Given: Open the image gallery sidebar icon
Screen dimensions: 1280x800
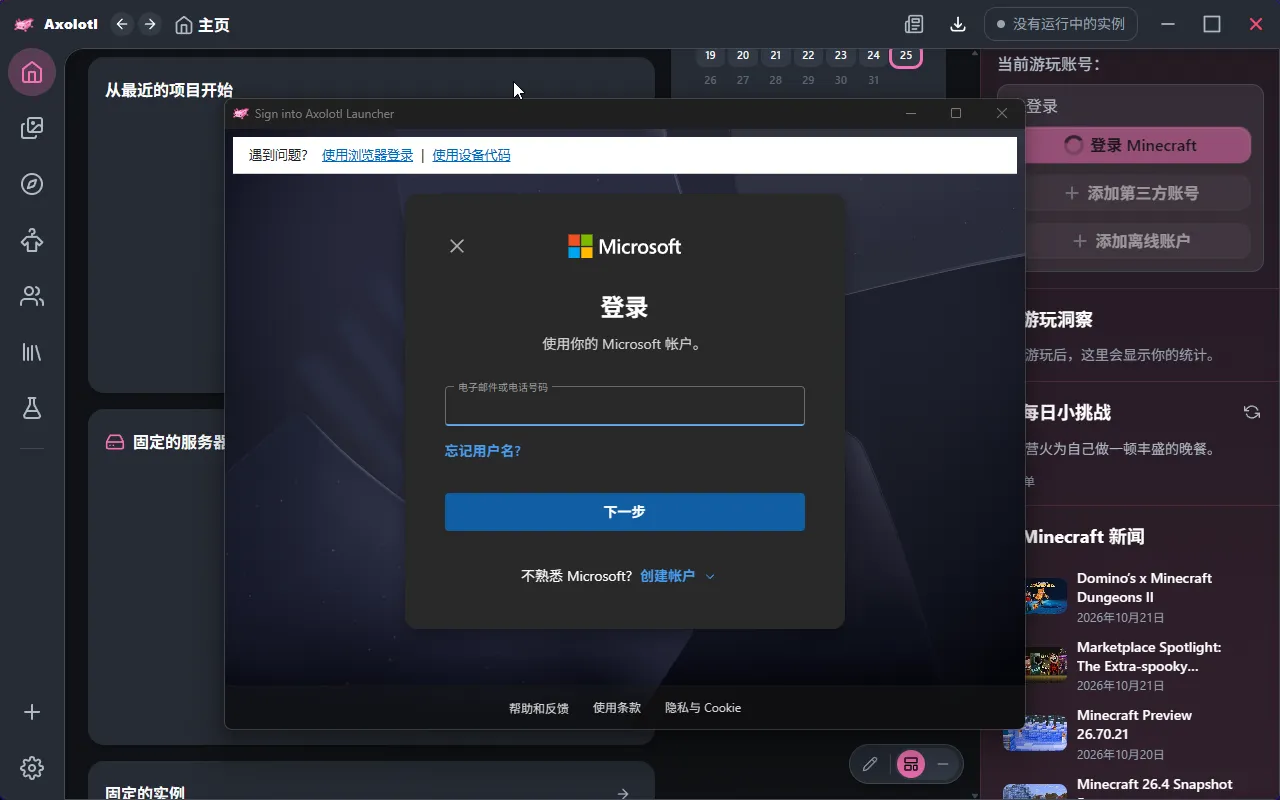Looking at the screenshot, I should click(32, 128).
